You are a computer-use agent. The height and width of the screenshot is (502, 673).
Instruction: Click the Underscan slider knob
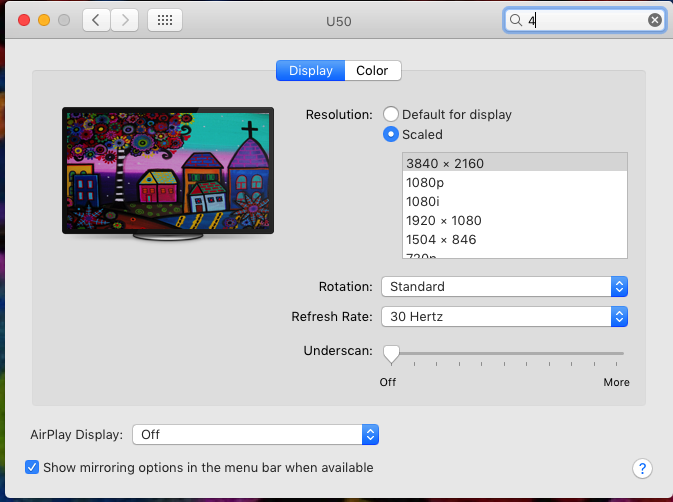[x=391, y=354]
